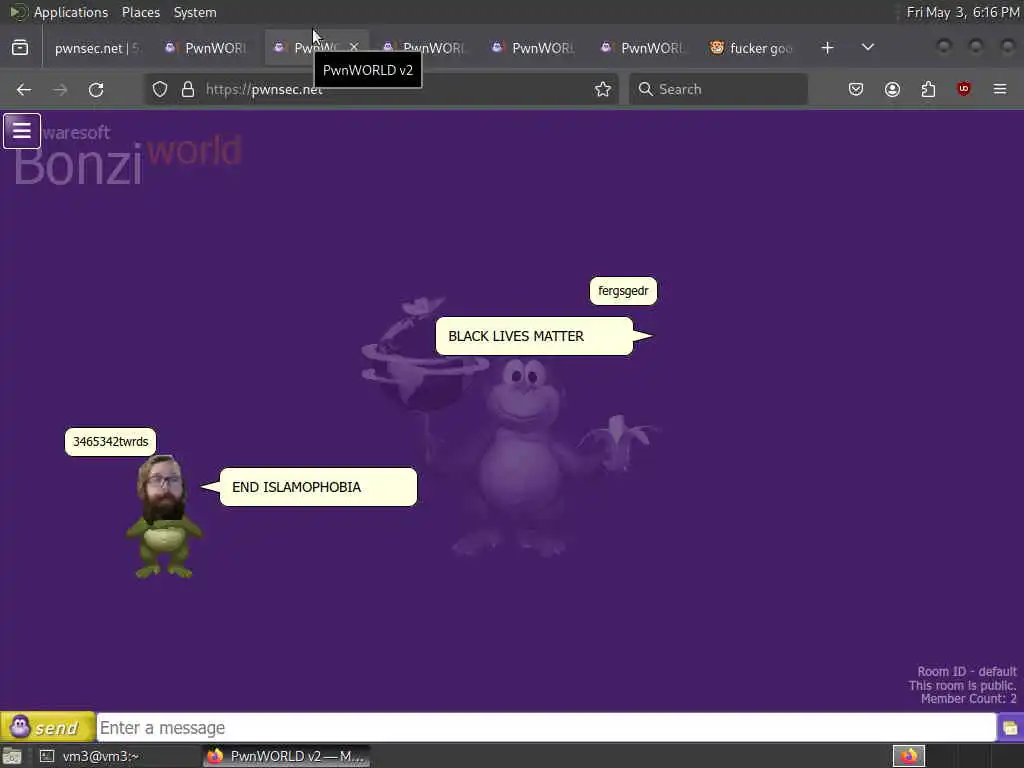Open the Firefox account icon
The width and height of the screenshot is (1024, 768).
(x=892, y=89)
